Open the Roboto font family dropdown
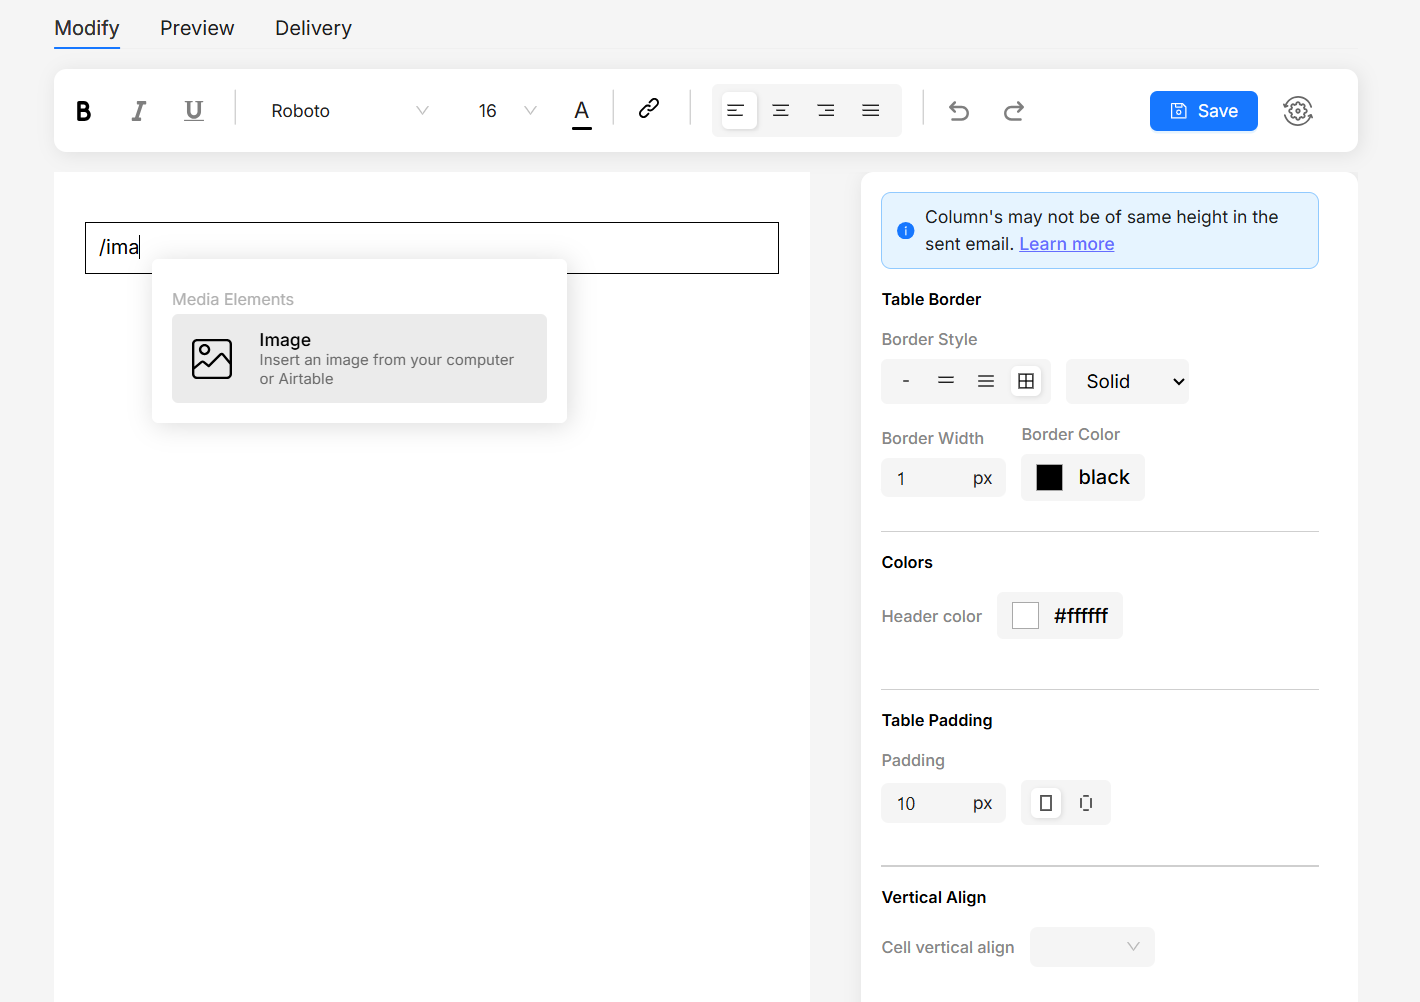 [349, 111]
